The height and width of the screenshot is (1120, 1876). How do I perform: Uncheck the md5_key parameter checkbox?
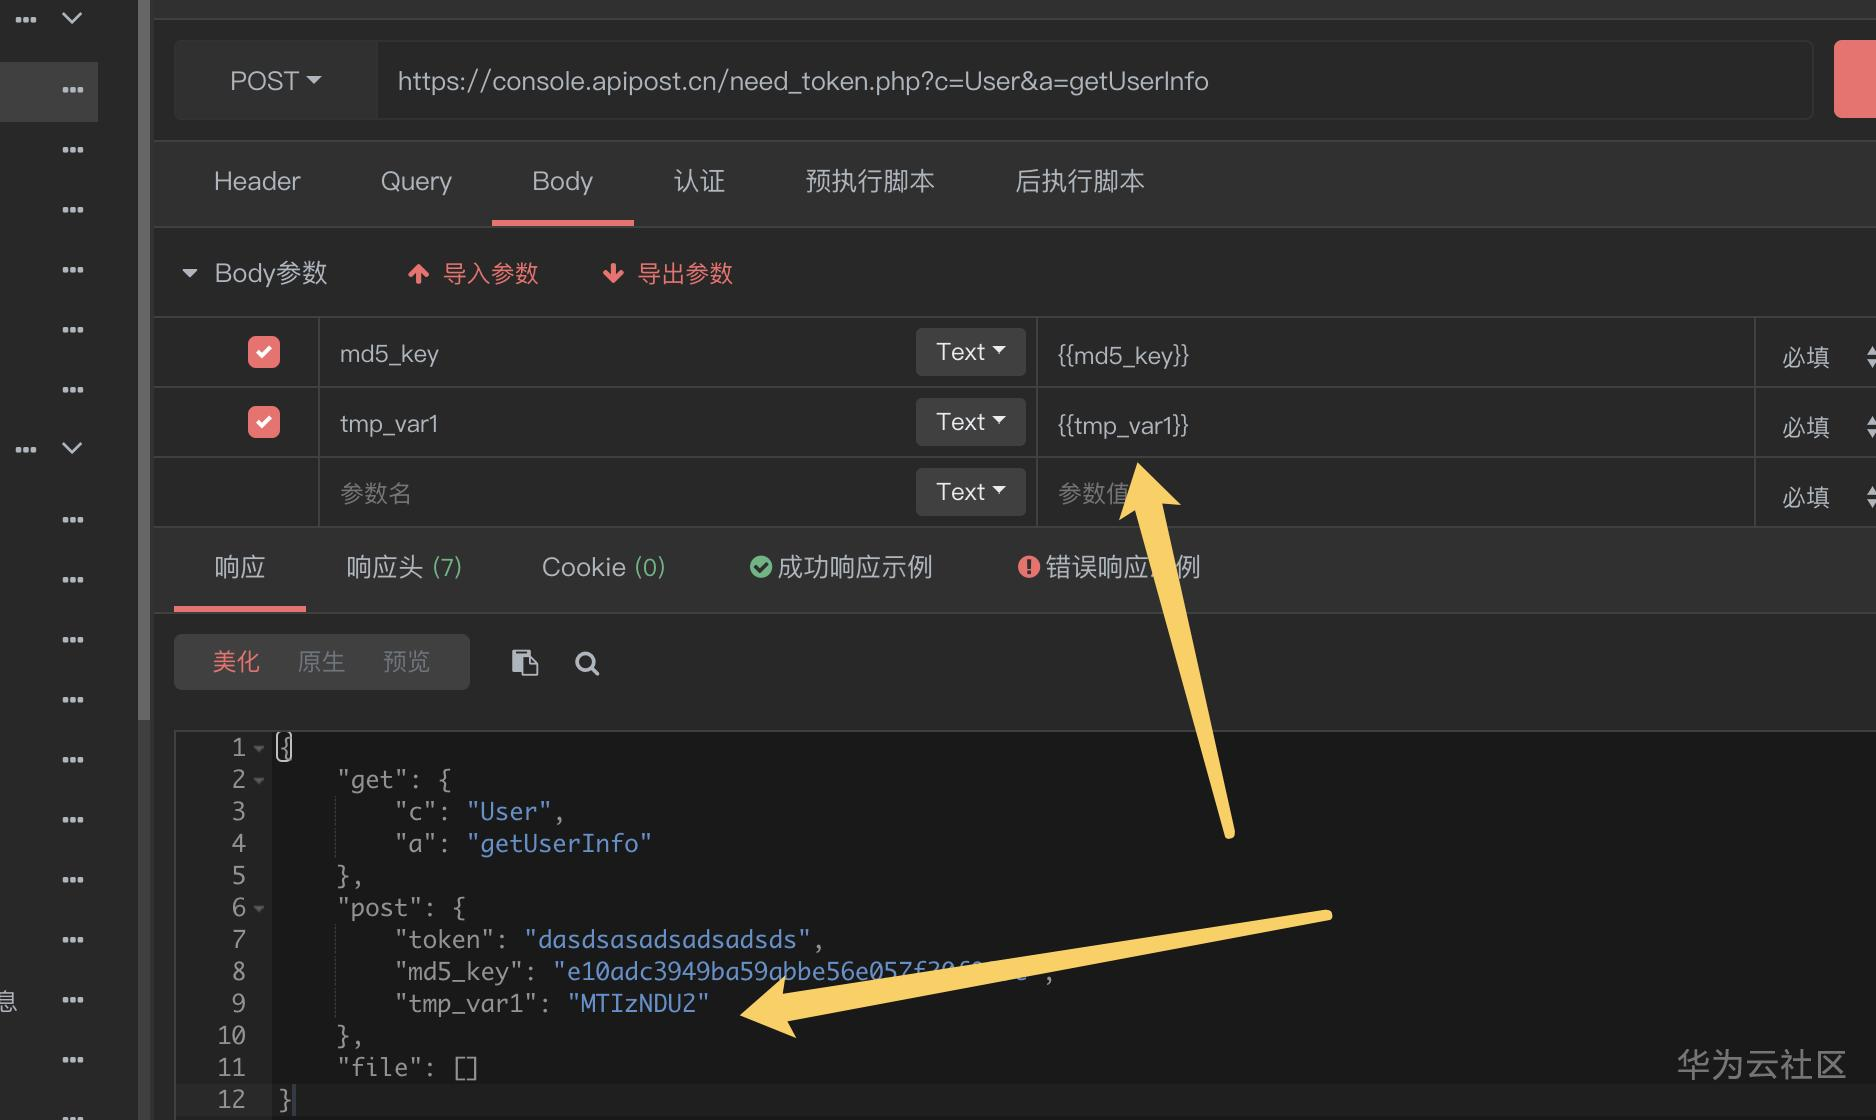pos(264,352)
